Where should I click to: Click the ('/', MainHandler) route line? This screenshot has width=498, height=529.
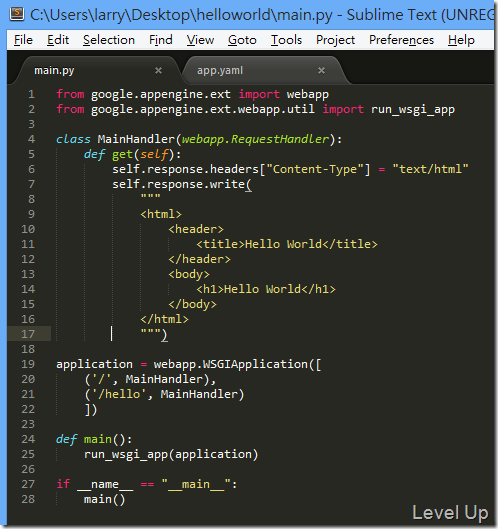[150, 380]
